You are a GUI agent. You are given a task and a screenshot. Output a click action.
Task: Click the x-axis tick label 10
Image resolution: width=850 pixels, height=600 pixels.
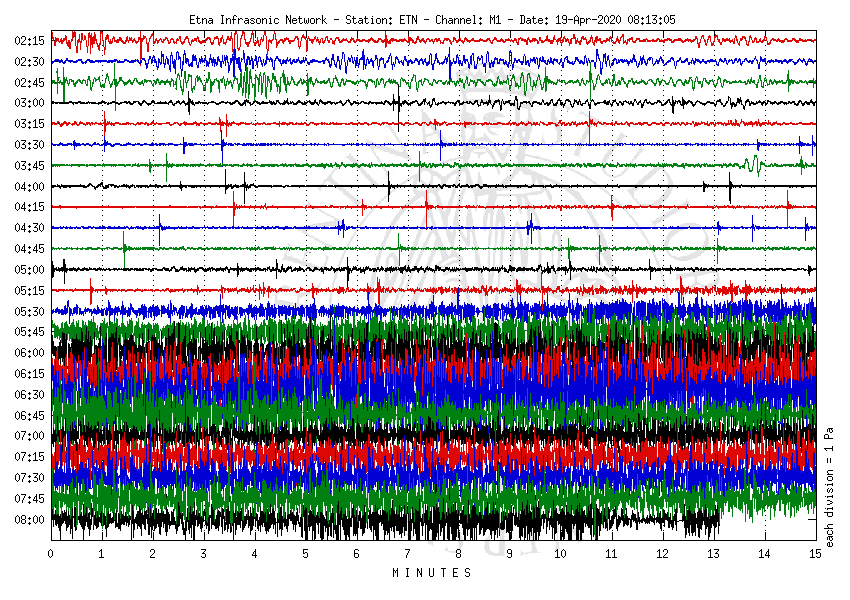561,553
